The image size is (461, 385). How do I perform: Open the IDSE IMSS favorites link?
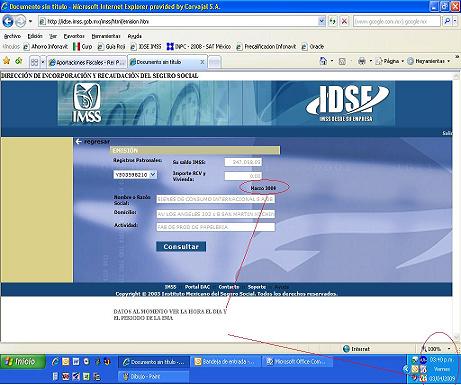pos(146,47)
